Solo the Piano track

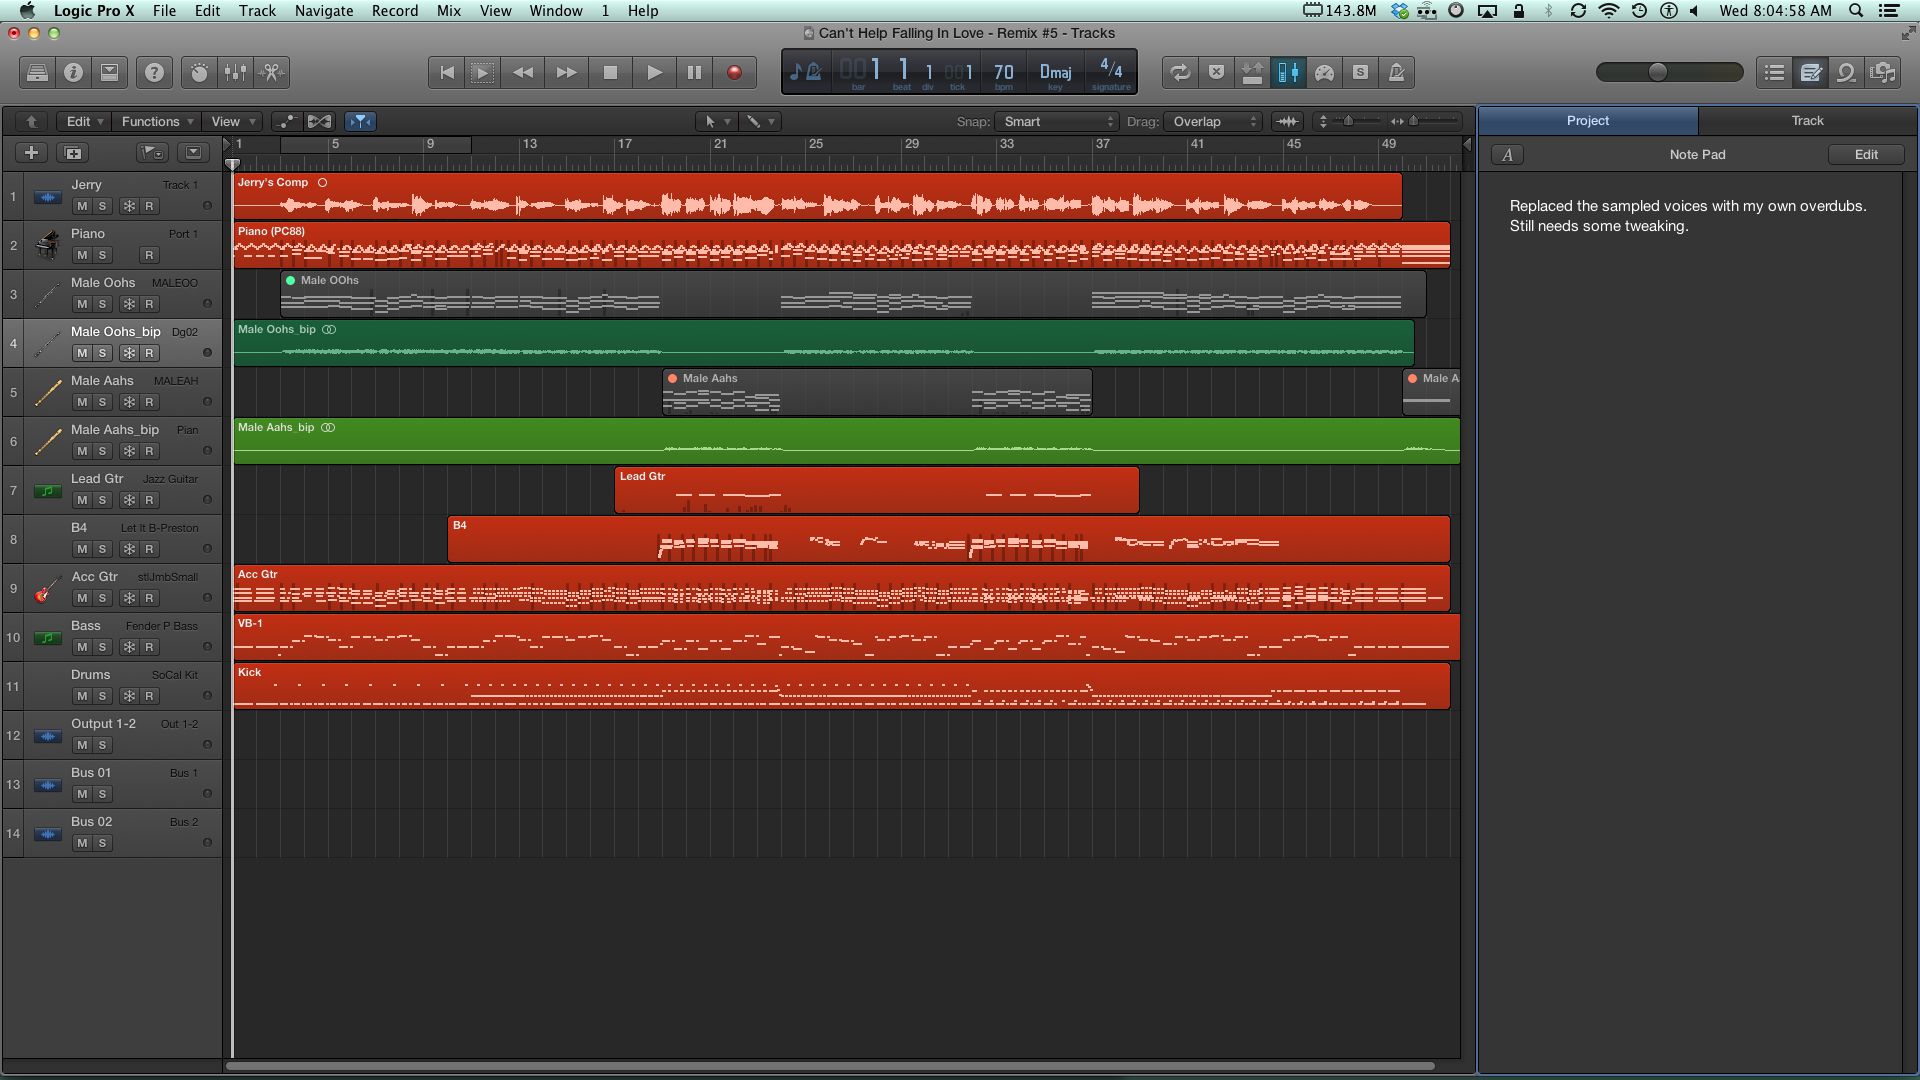tap(102, 255)
